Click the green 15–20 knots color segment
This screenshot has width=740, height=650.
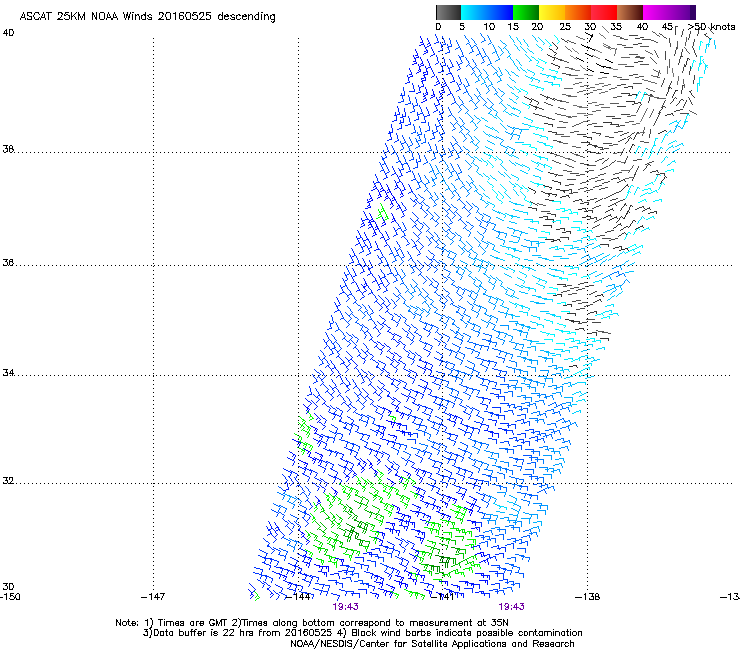(x=526, y=13)
